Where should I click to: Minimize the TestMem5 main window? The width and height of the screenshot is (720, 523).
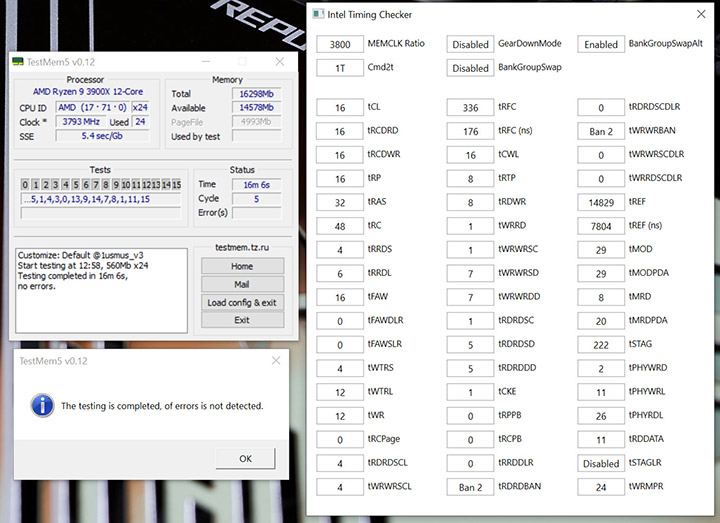coord(206,62)
